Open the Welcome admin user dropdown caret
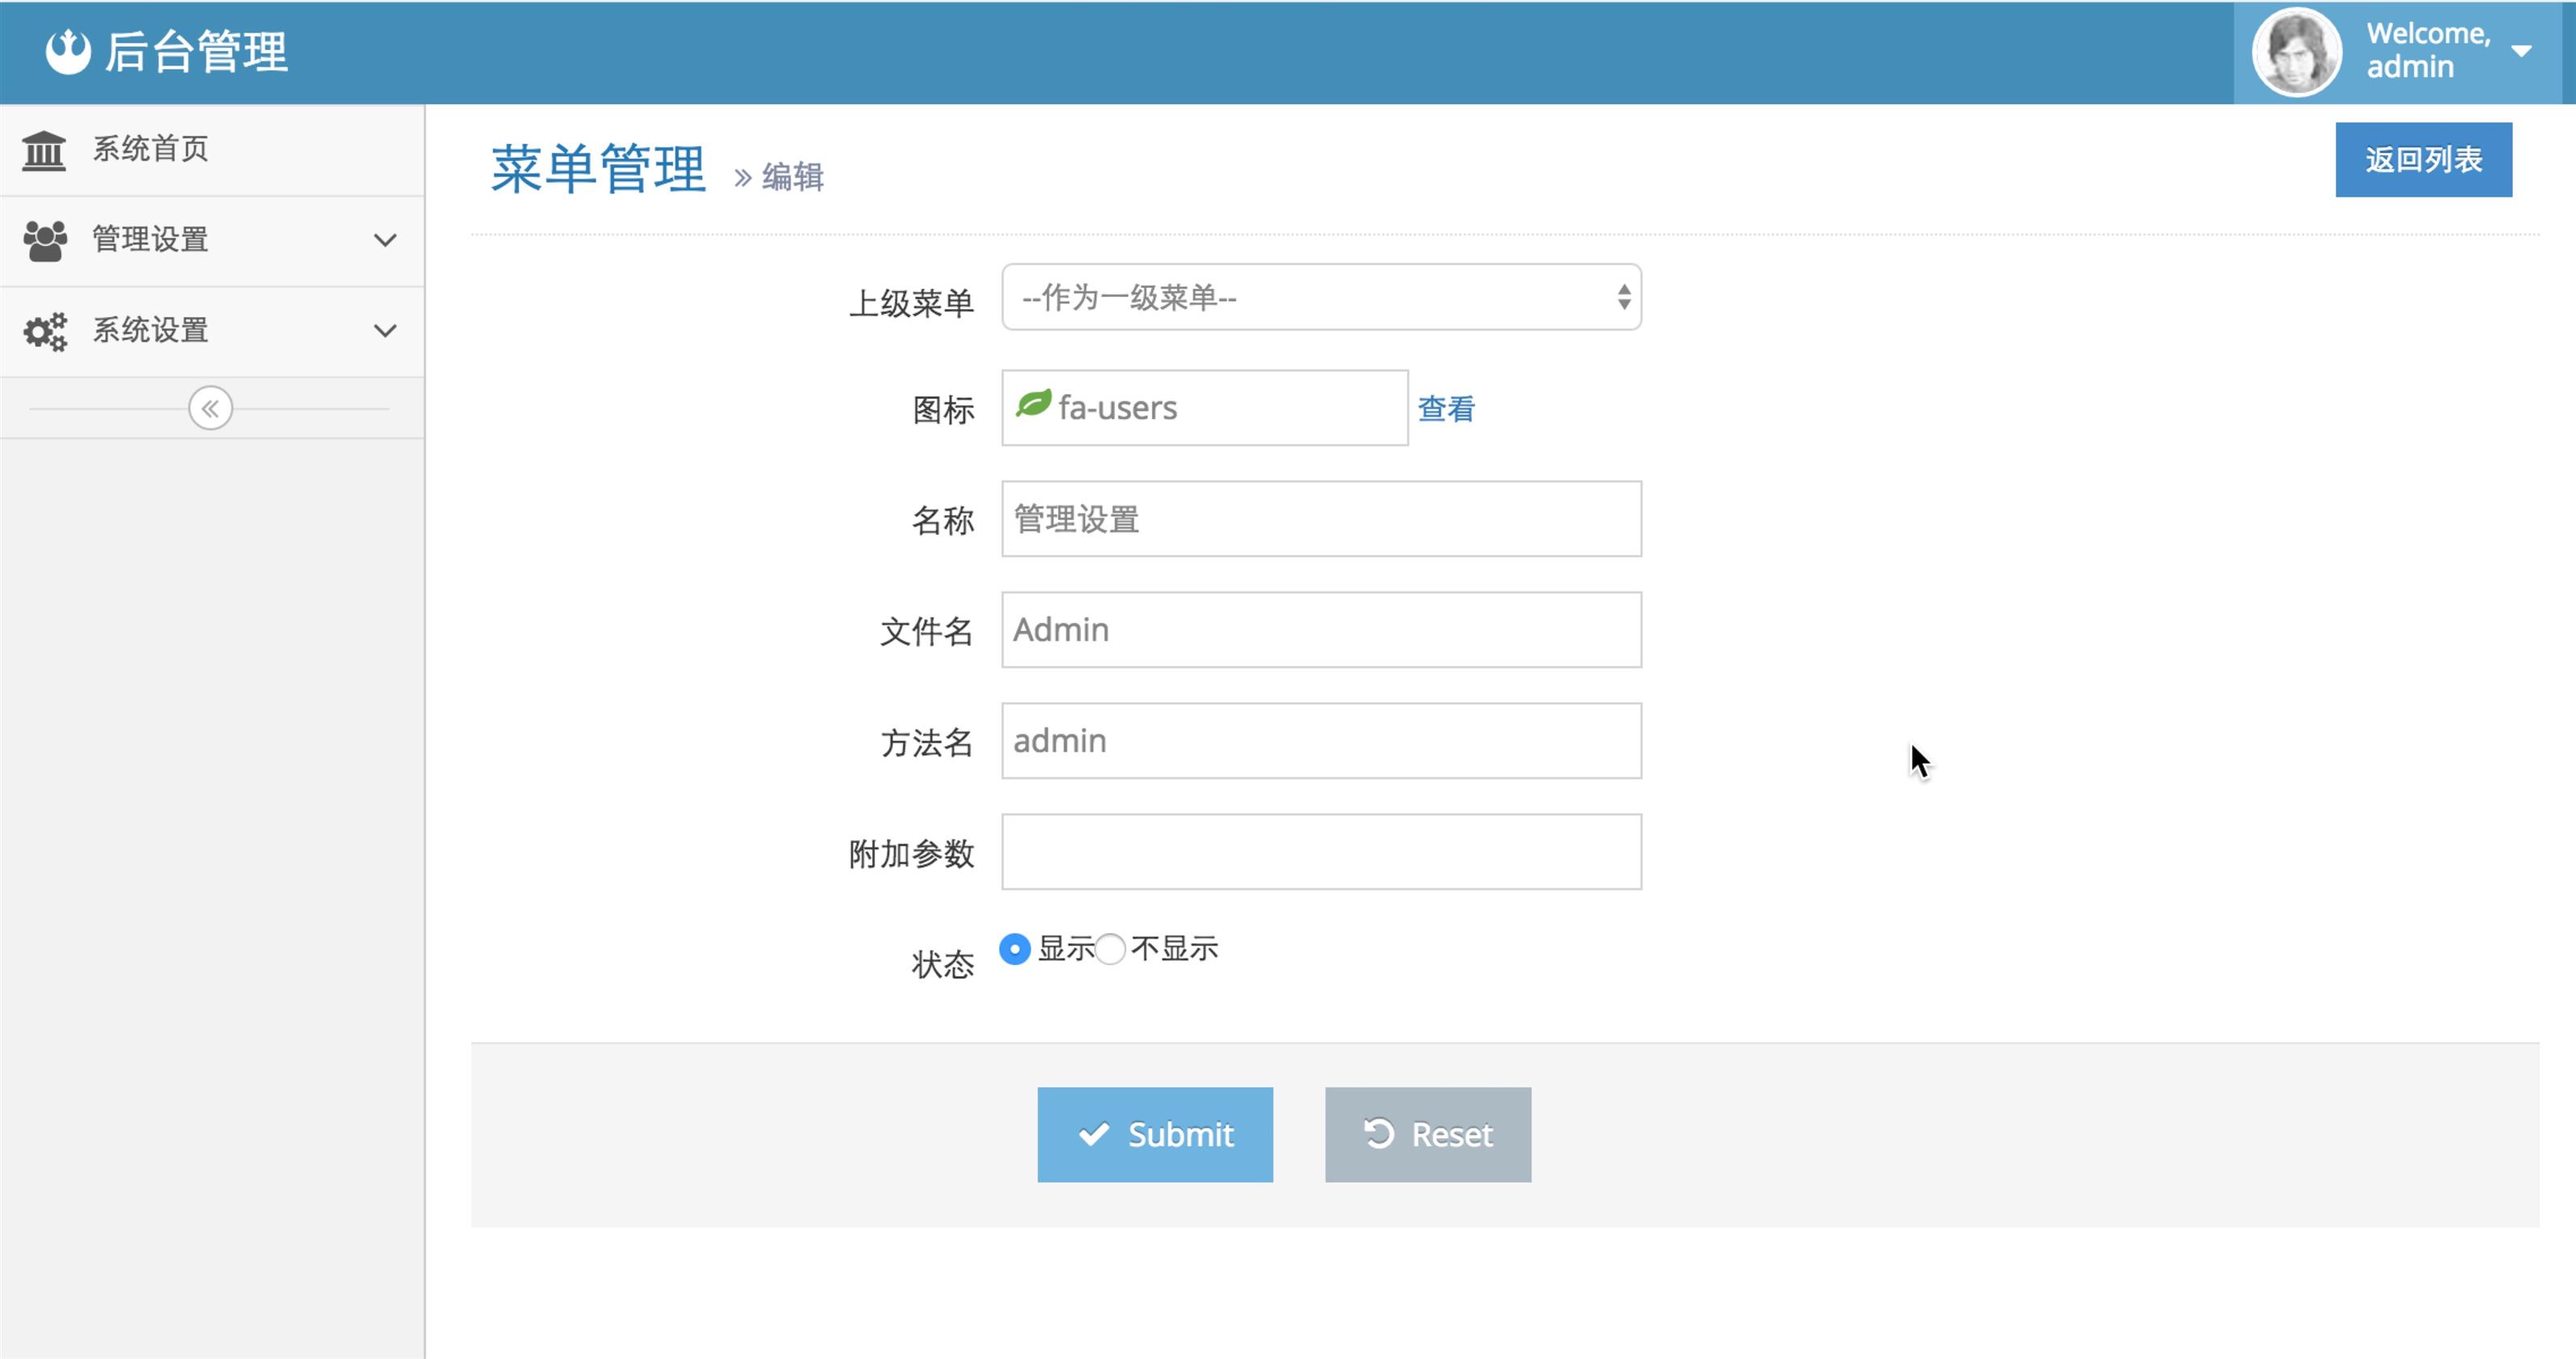This screenshot has height=1359, width=2576. coord(2521,51)
